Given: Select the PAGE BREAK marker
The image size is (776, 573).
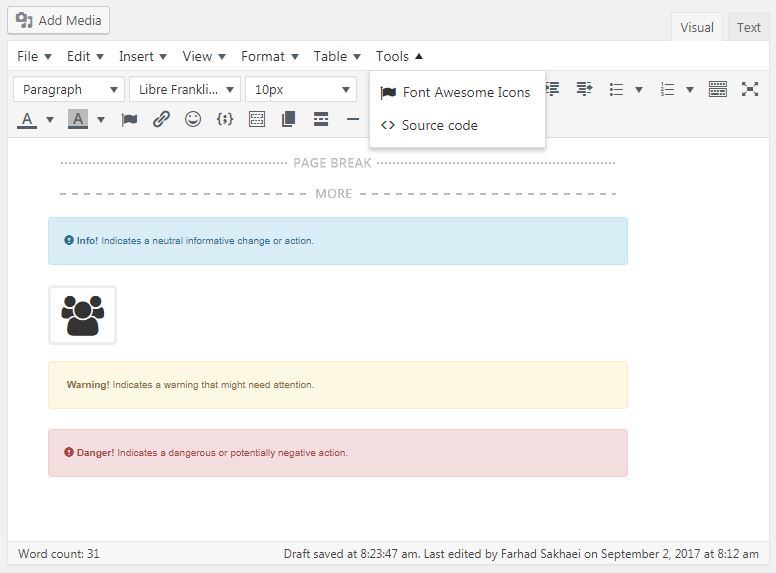Looking at the screenshot, I should coord(338,163).
